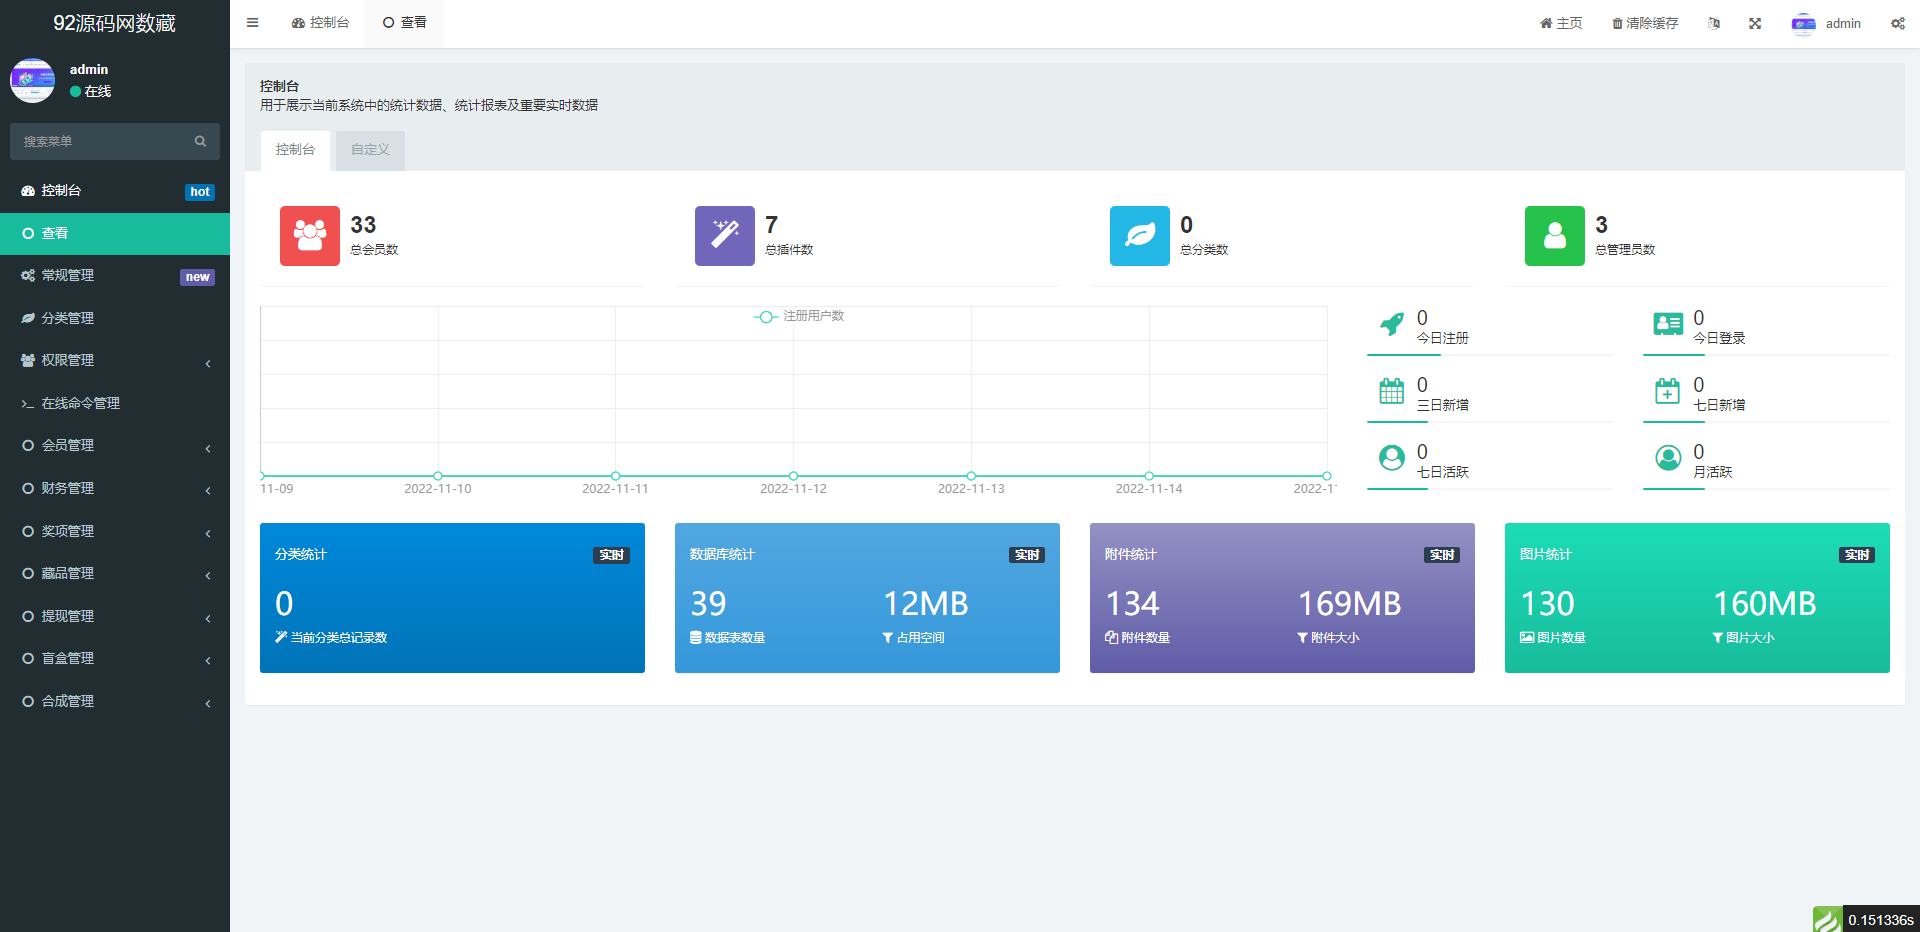The width and height of the screenshot is (1920, 932).
Task: Toggle the 注册用户数 chart legend
Action: 799,316
